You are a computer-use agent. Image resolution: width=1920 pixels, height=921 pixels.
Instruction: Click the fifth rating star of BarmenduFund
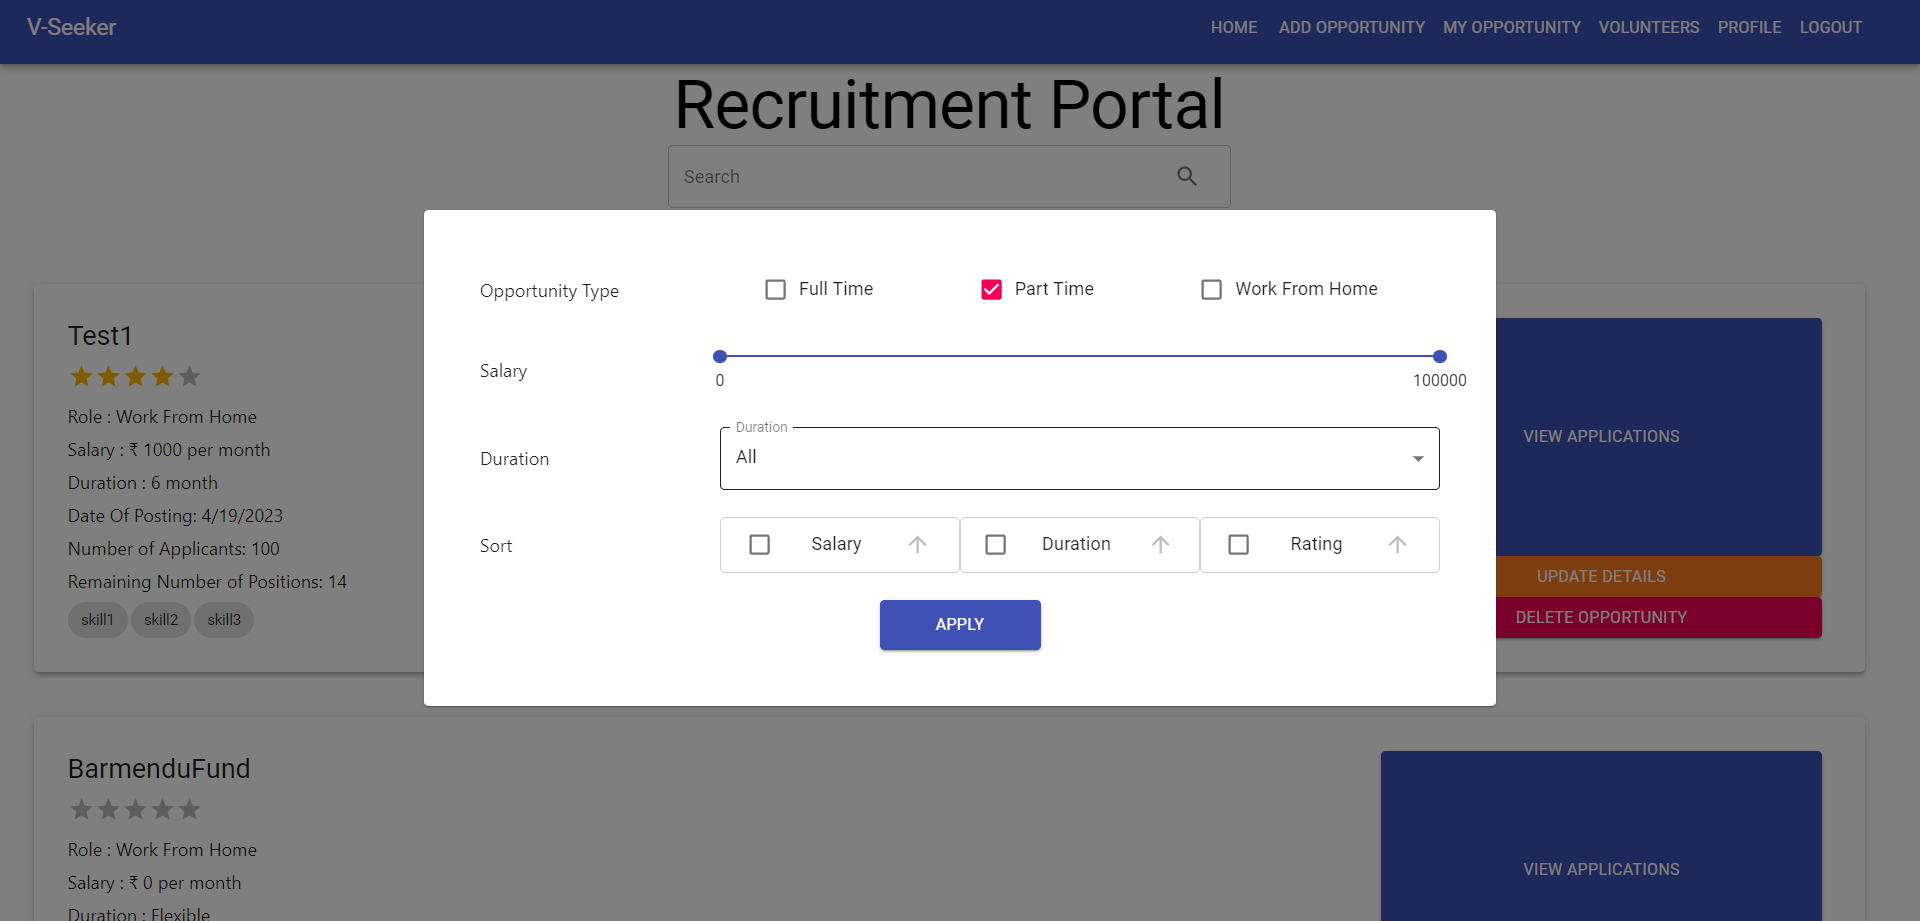tap(189, 810)
